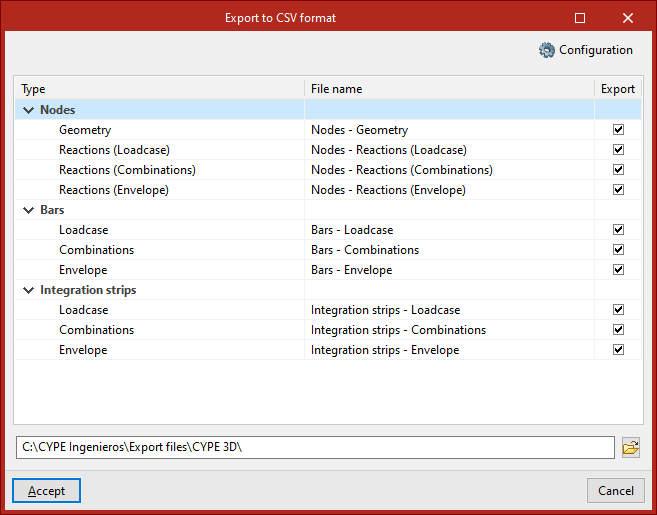The image size is (657, 515).
Task: Click the Configuration gear icon
Action: 546,50
